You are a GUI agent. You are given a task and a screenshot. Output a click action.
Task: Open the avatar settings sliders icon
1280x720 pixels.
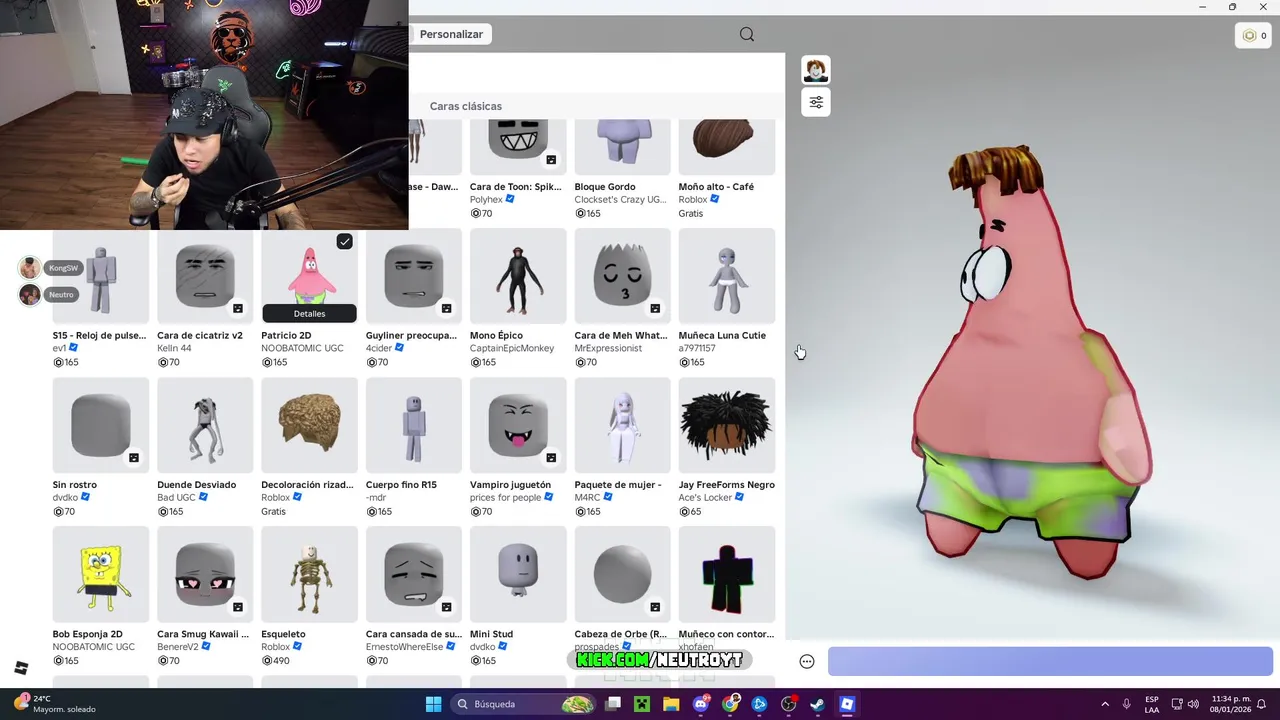tap(816, 102)
